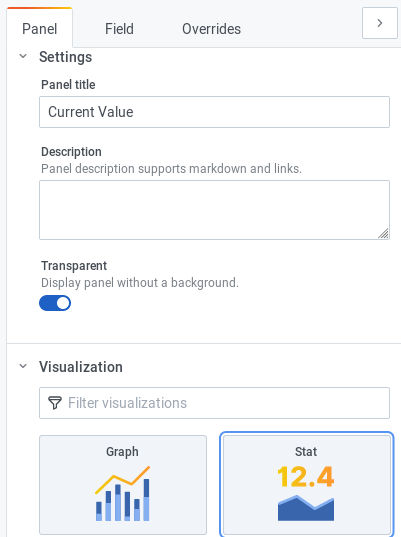Click inside the Description text area

tap(214, 210)
